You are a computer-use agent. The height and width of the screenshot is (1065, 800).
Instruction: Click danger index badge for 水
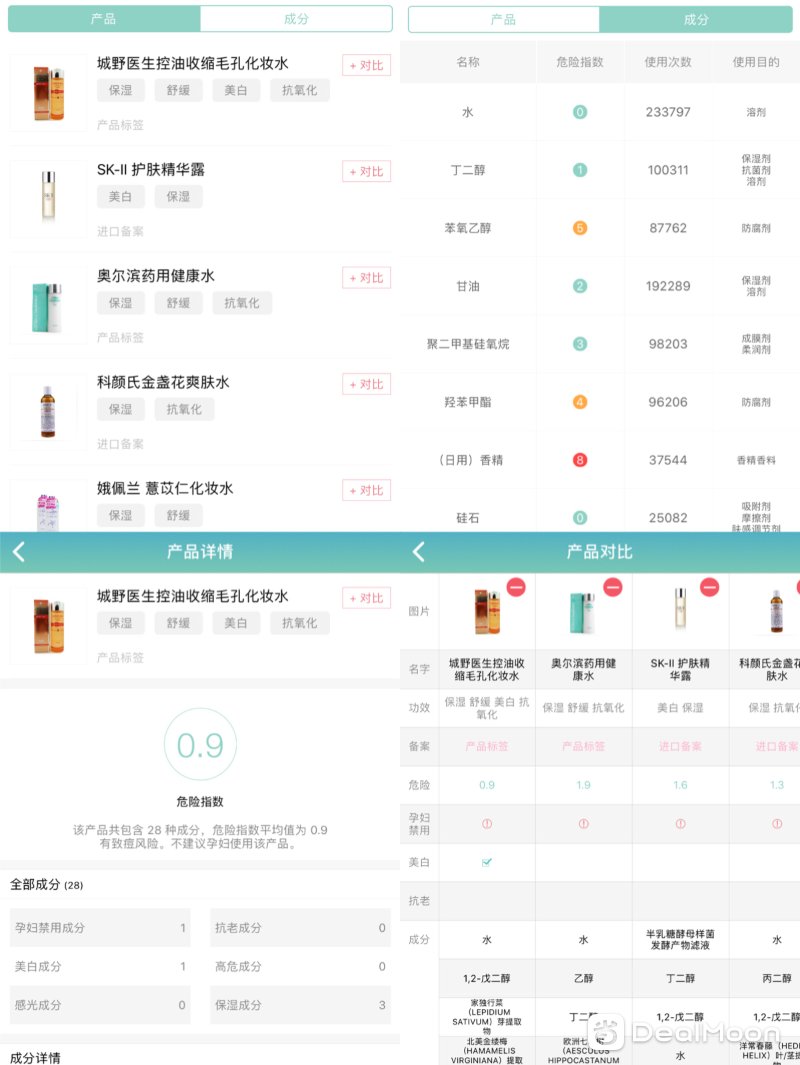click(x=580, y=112)
